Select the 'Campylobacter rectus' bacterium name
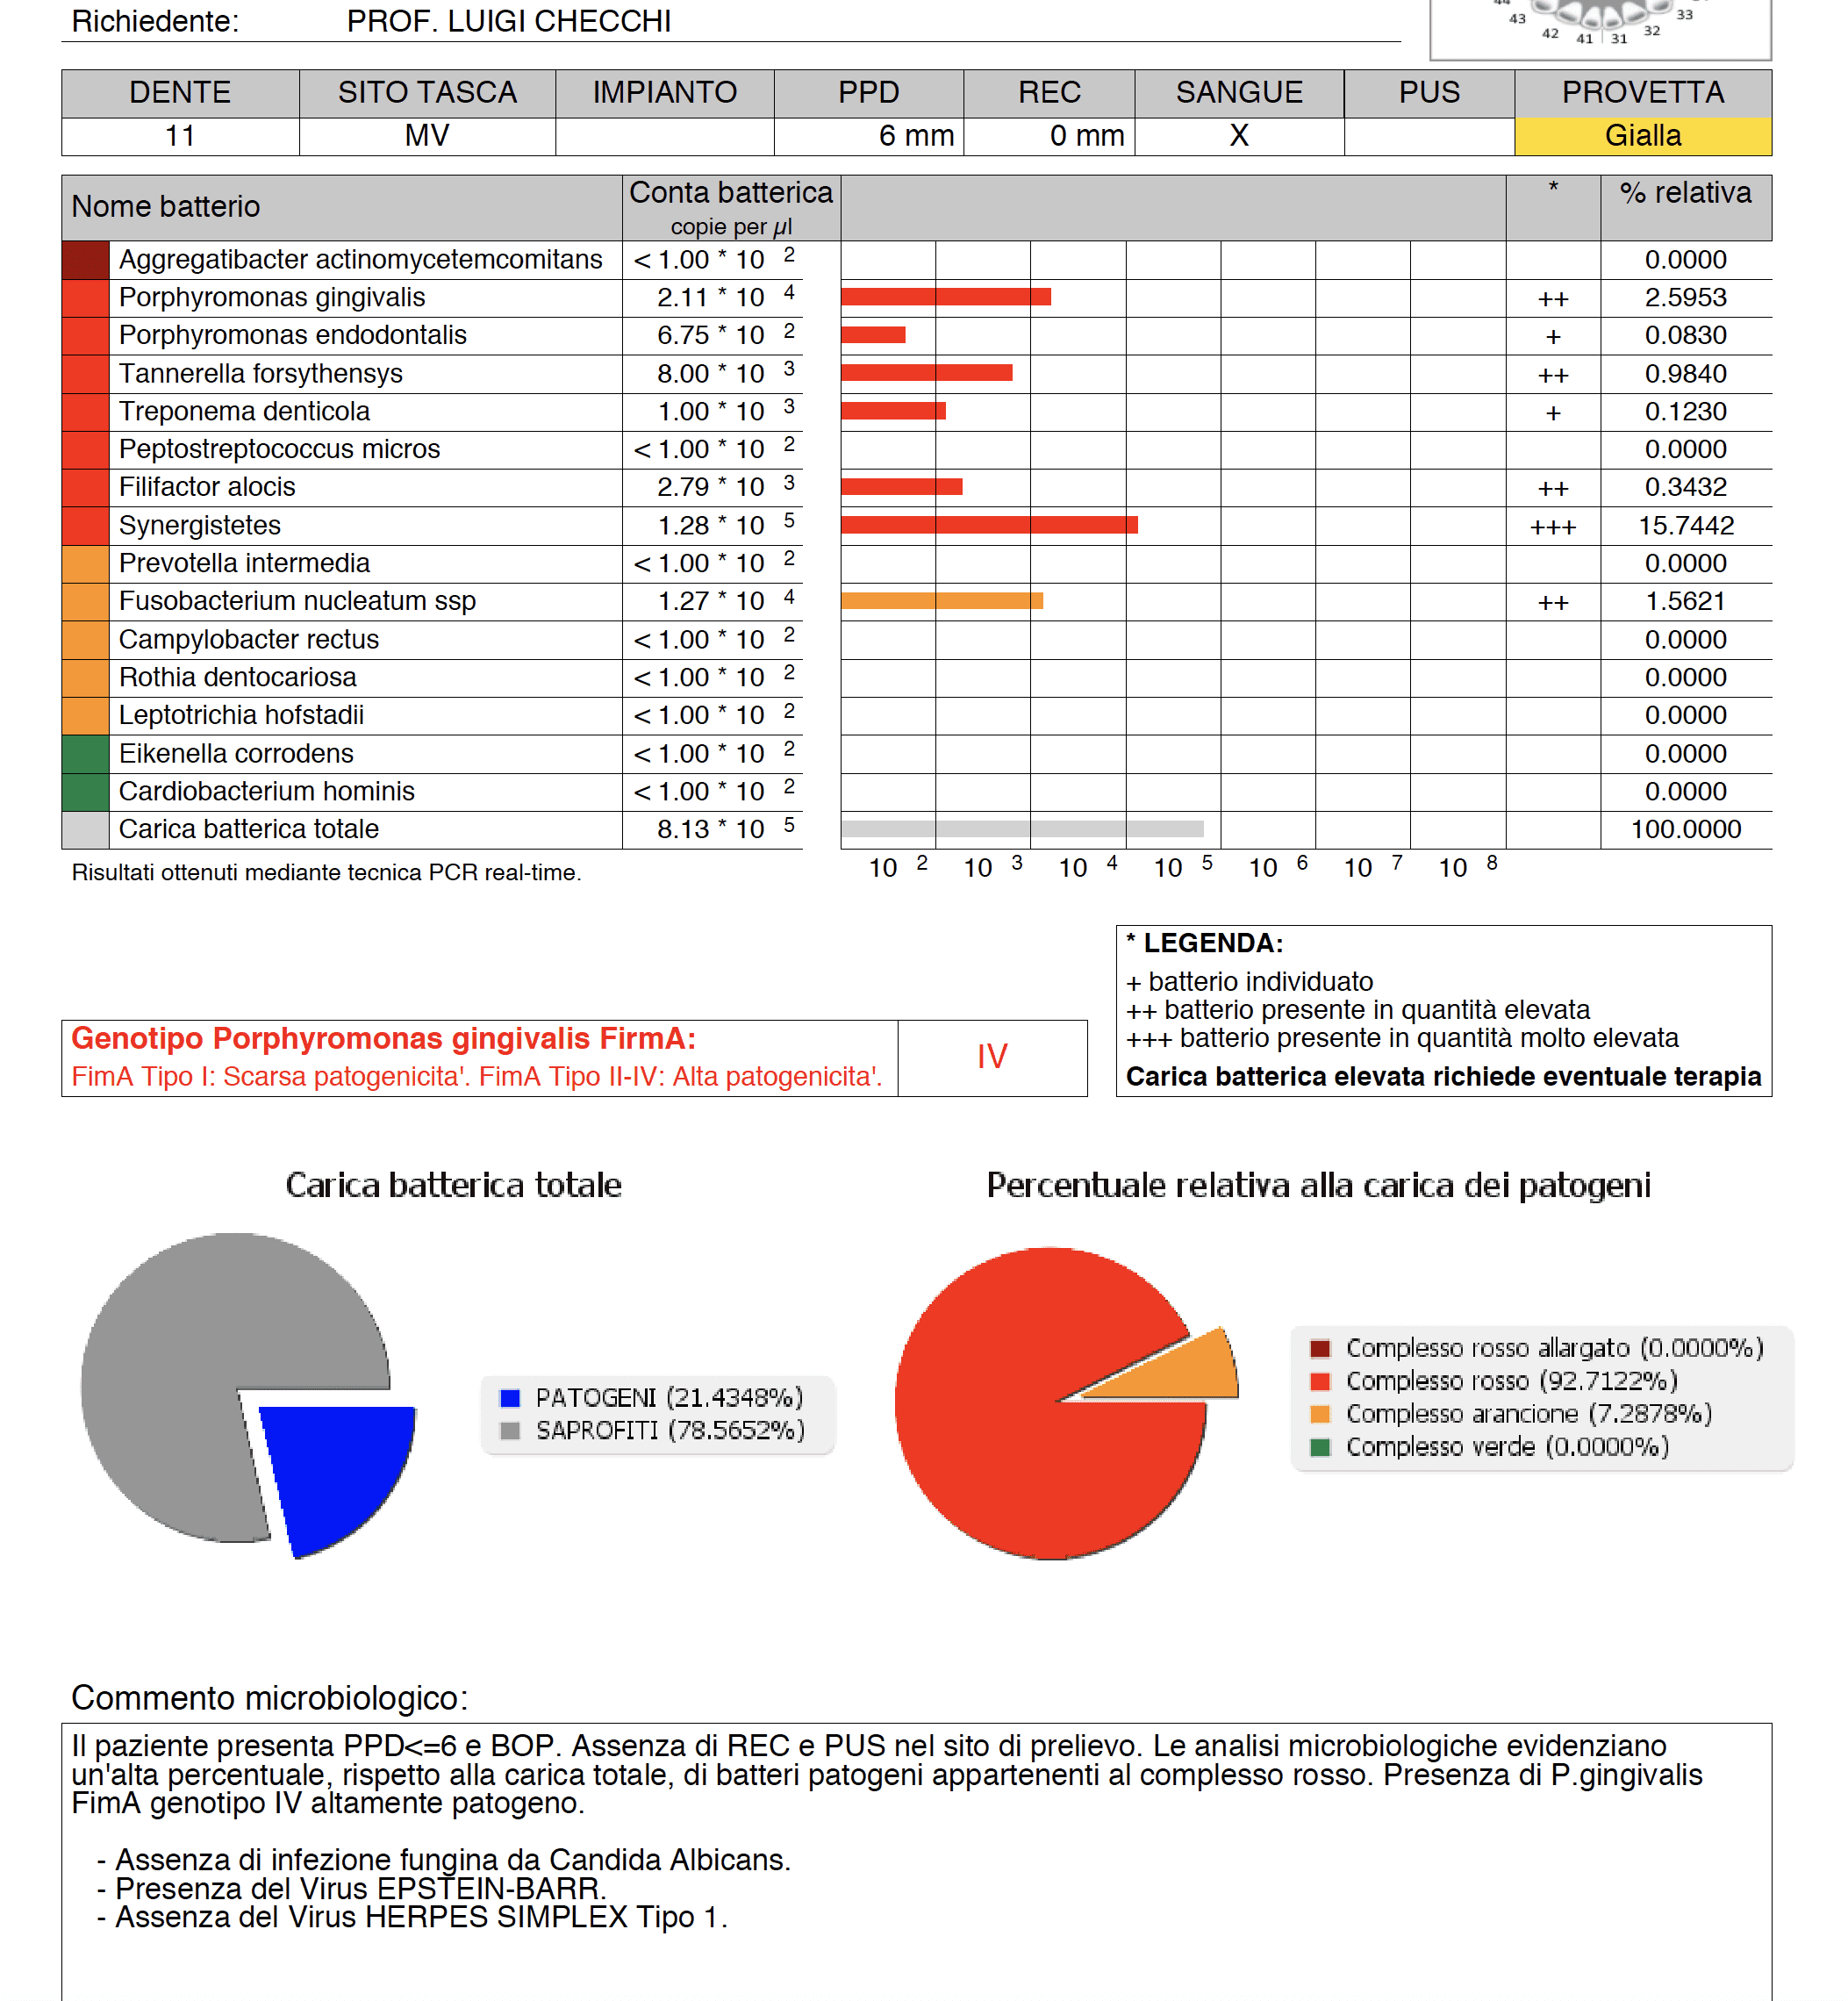The height and width of the screenshot is (2001, 1848). coord(249,639)
